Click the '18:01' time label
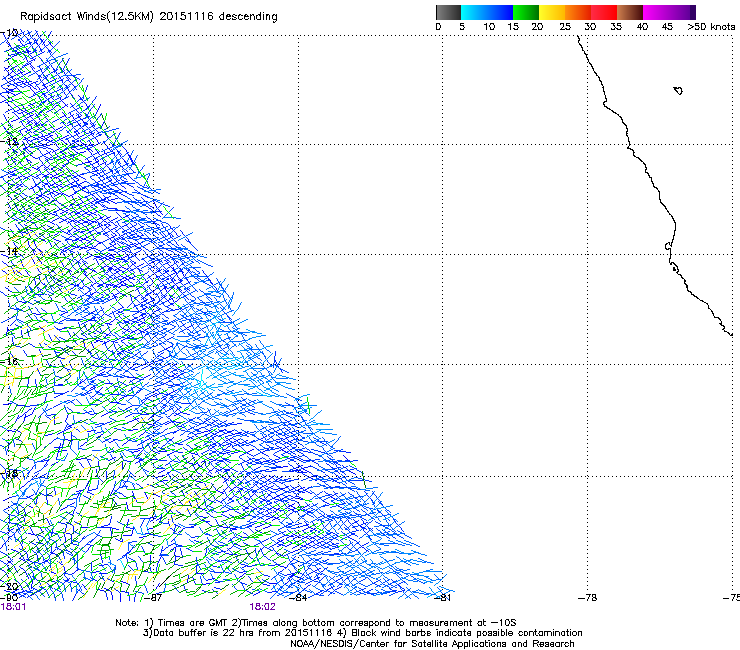Viewport: 740px width, 650px height. tap(13, 607)
